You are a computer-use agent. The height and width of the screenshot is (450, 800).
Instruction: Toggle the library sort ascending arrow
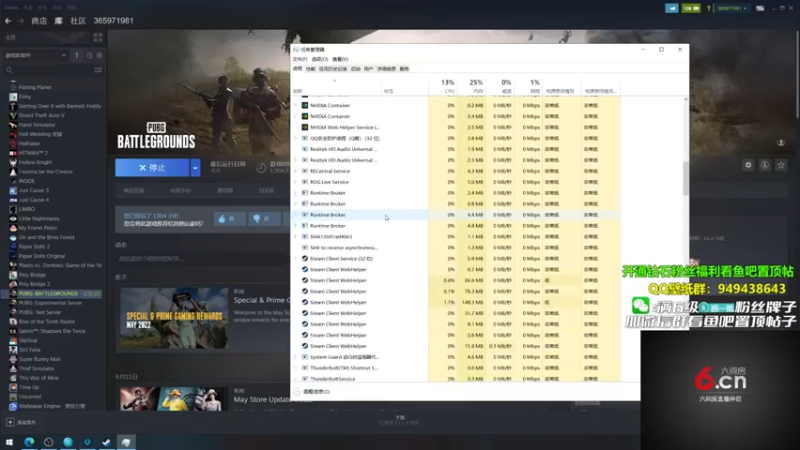(77, 55)
